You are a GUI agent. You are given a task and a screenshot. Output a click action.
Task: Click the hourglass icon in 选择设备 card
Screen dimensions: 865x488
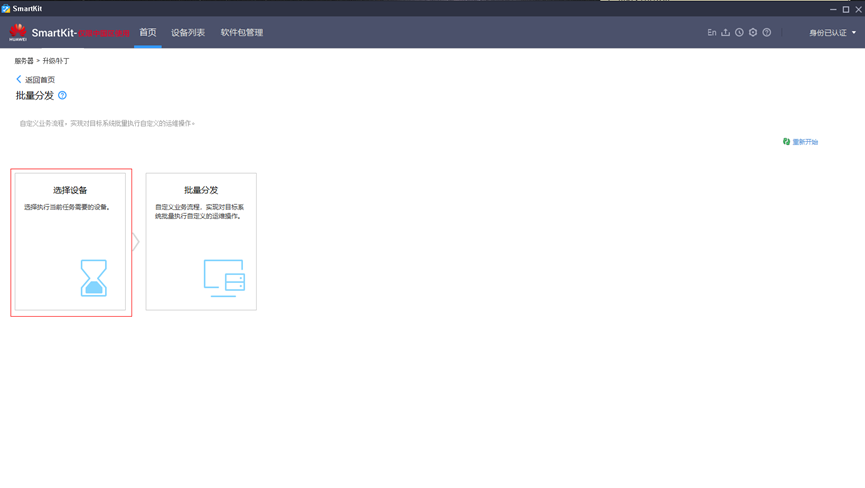(94, 278)
